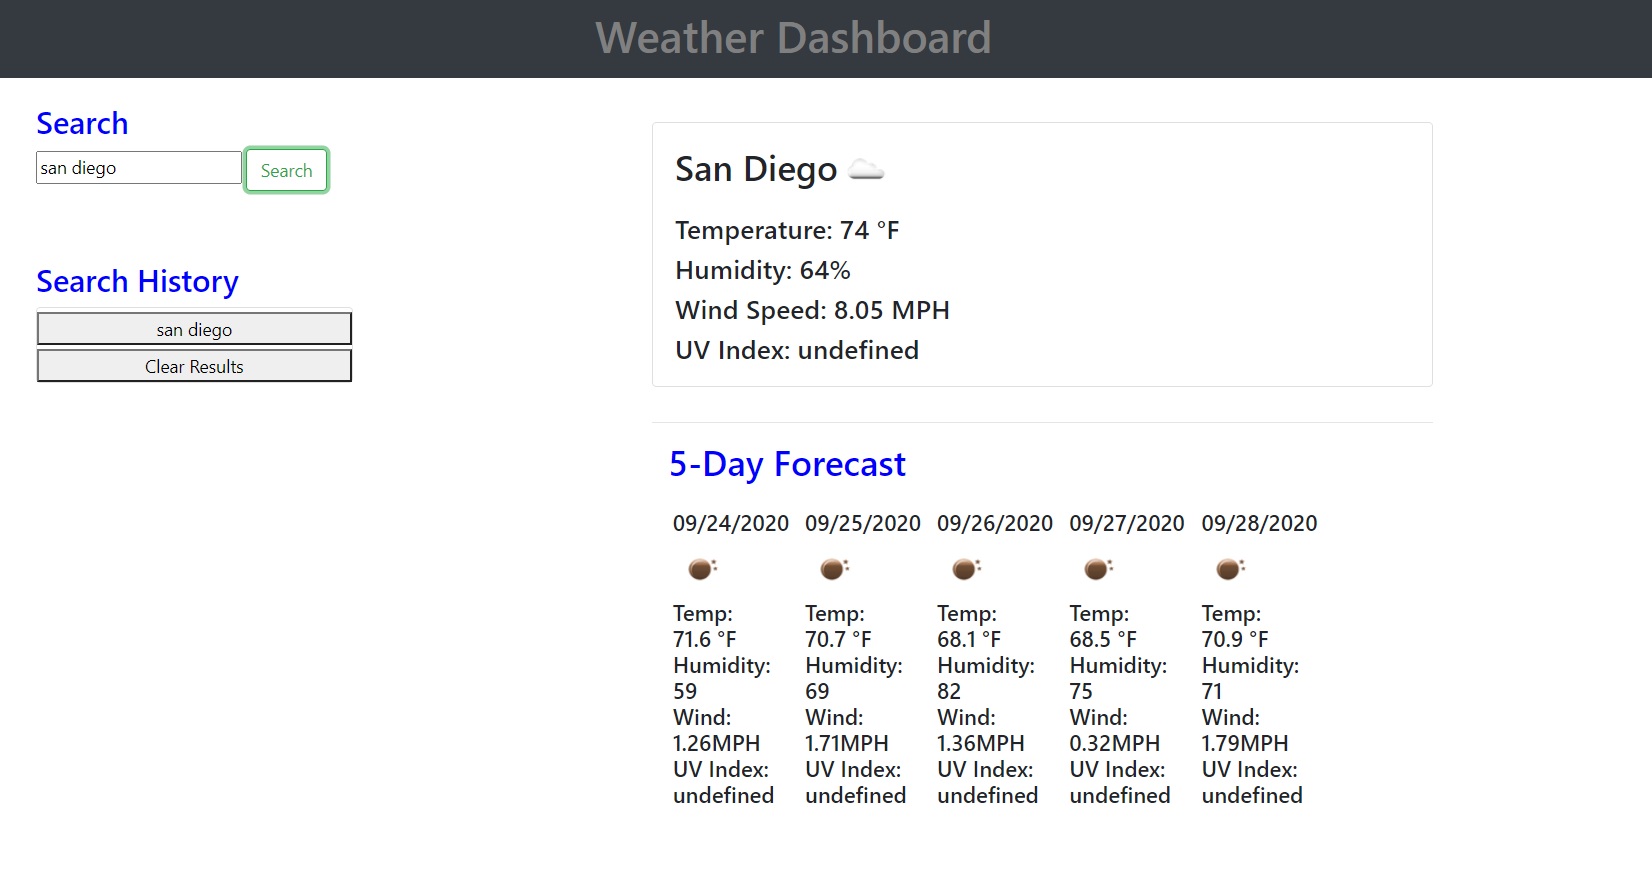Click the 09/24/2020 date label
1652x870 pixels.
click(x=730, y=523)
